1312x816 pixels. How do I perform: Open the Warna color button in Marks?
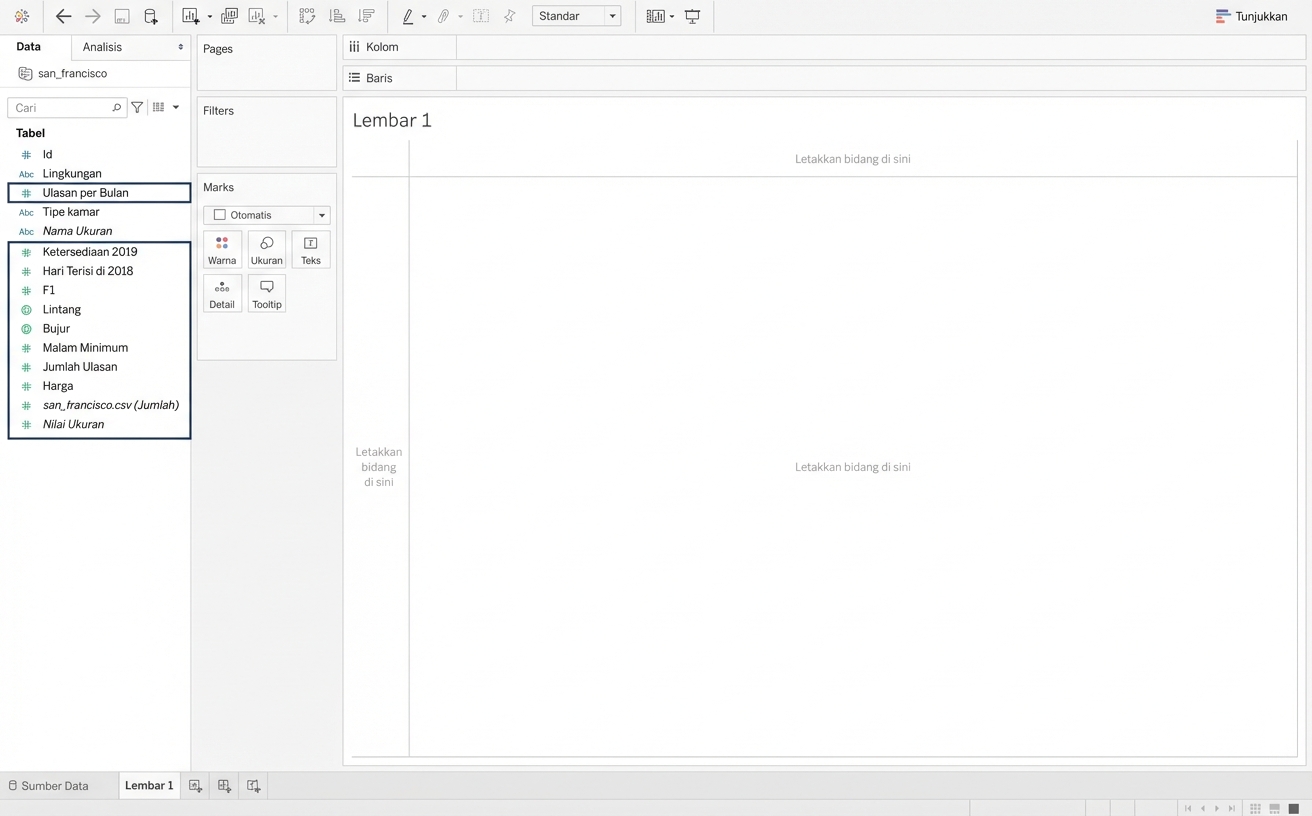(x=222, y=250)
